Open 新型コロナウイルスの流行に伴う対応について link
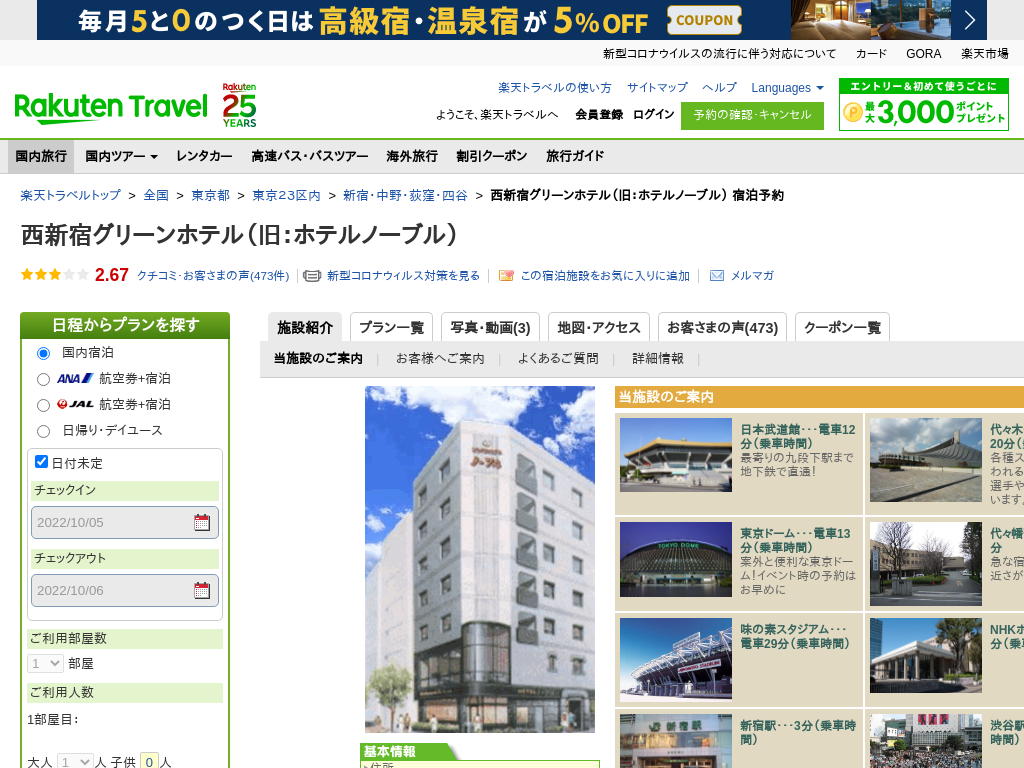Image resolution: width=1024 pixels, height=768 pixels. click(x=719, y=54)
